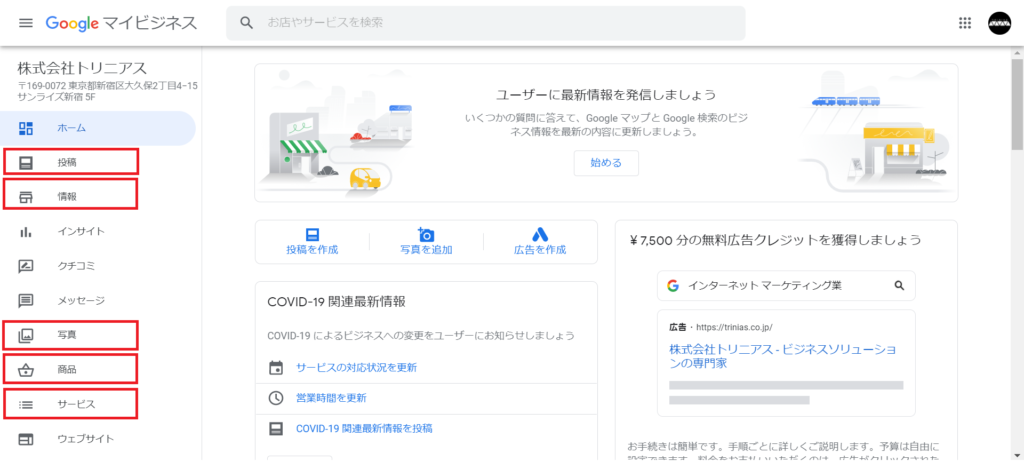Click the https://trinias.co.jp/ ad URL text

click(735, 326)
